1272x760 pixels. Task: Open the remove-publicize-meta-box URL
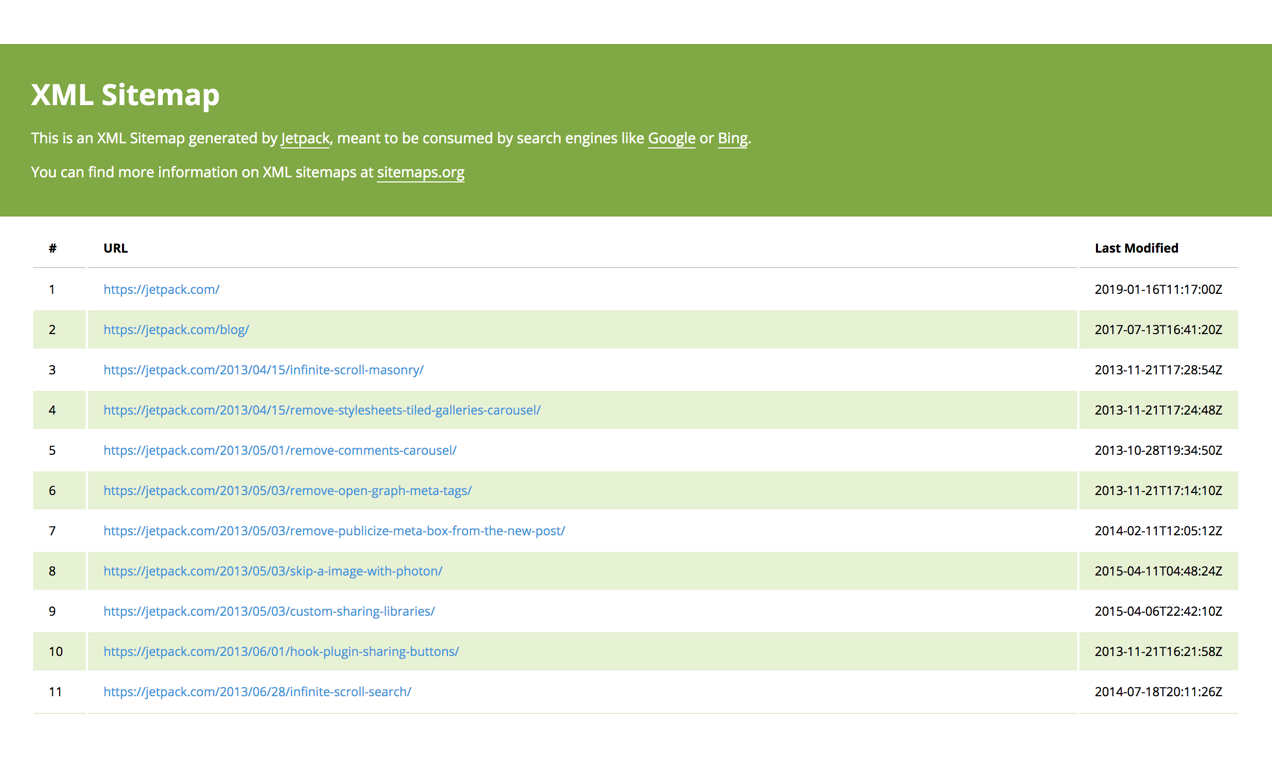[x=334, y=530]
